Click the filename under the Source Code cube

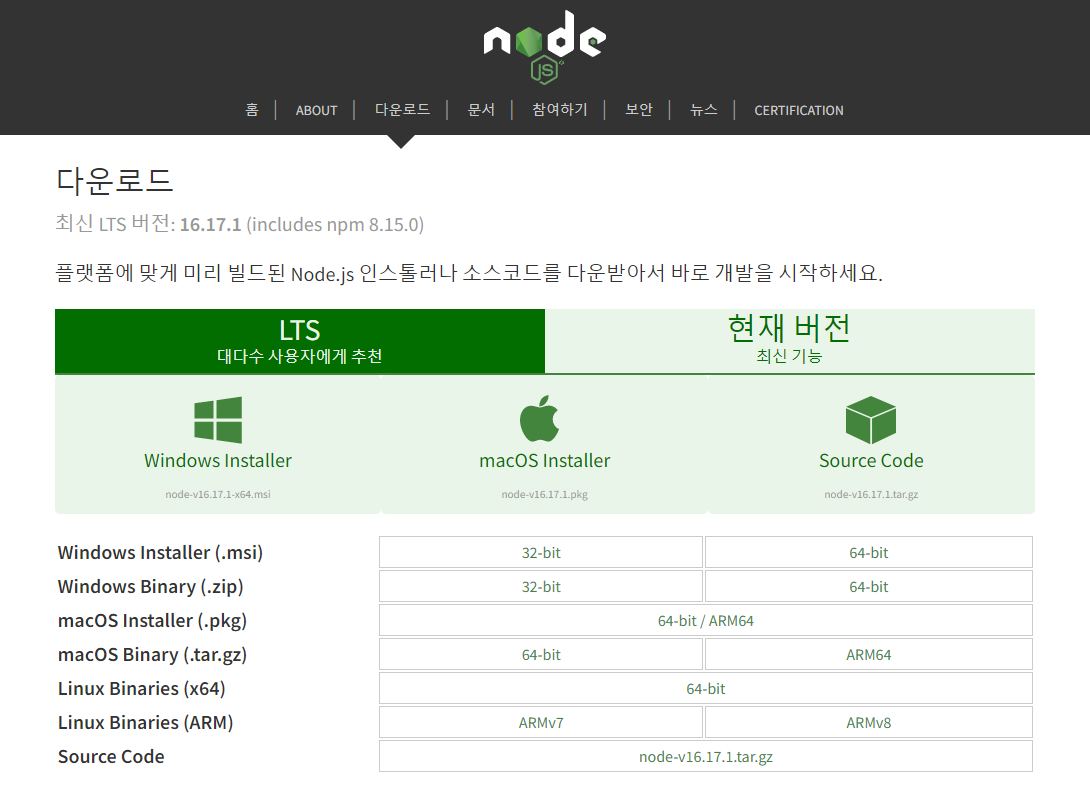click(x=871, y=494)
